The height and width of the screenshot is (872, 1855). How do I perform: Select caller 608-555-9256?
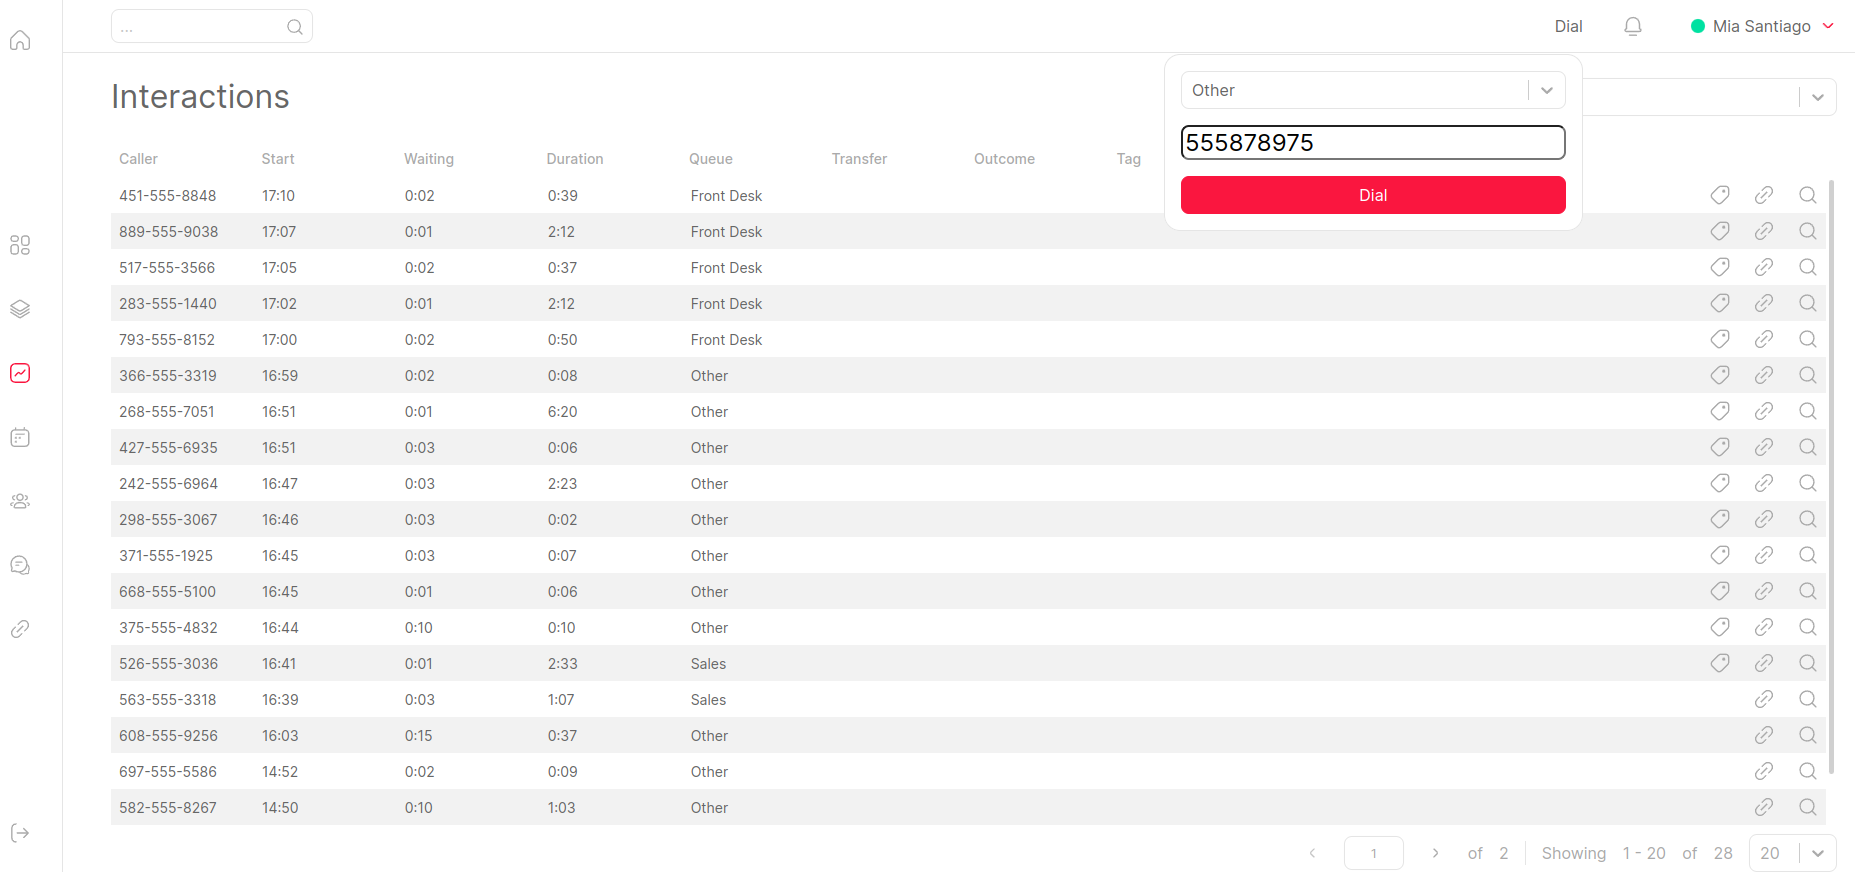coord(168,736)
